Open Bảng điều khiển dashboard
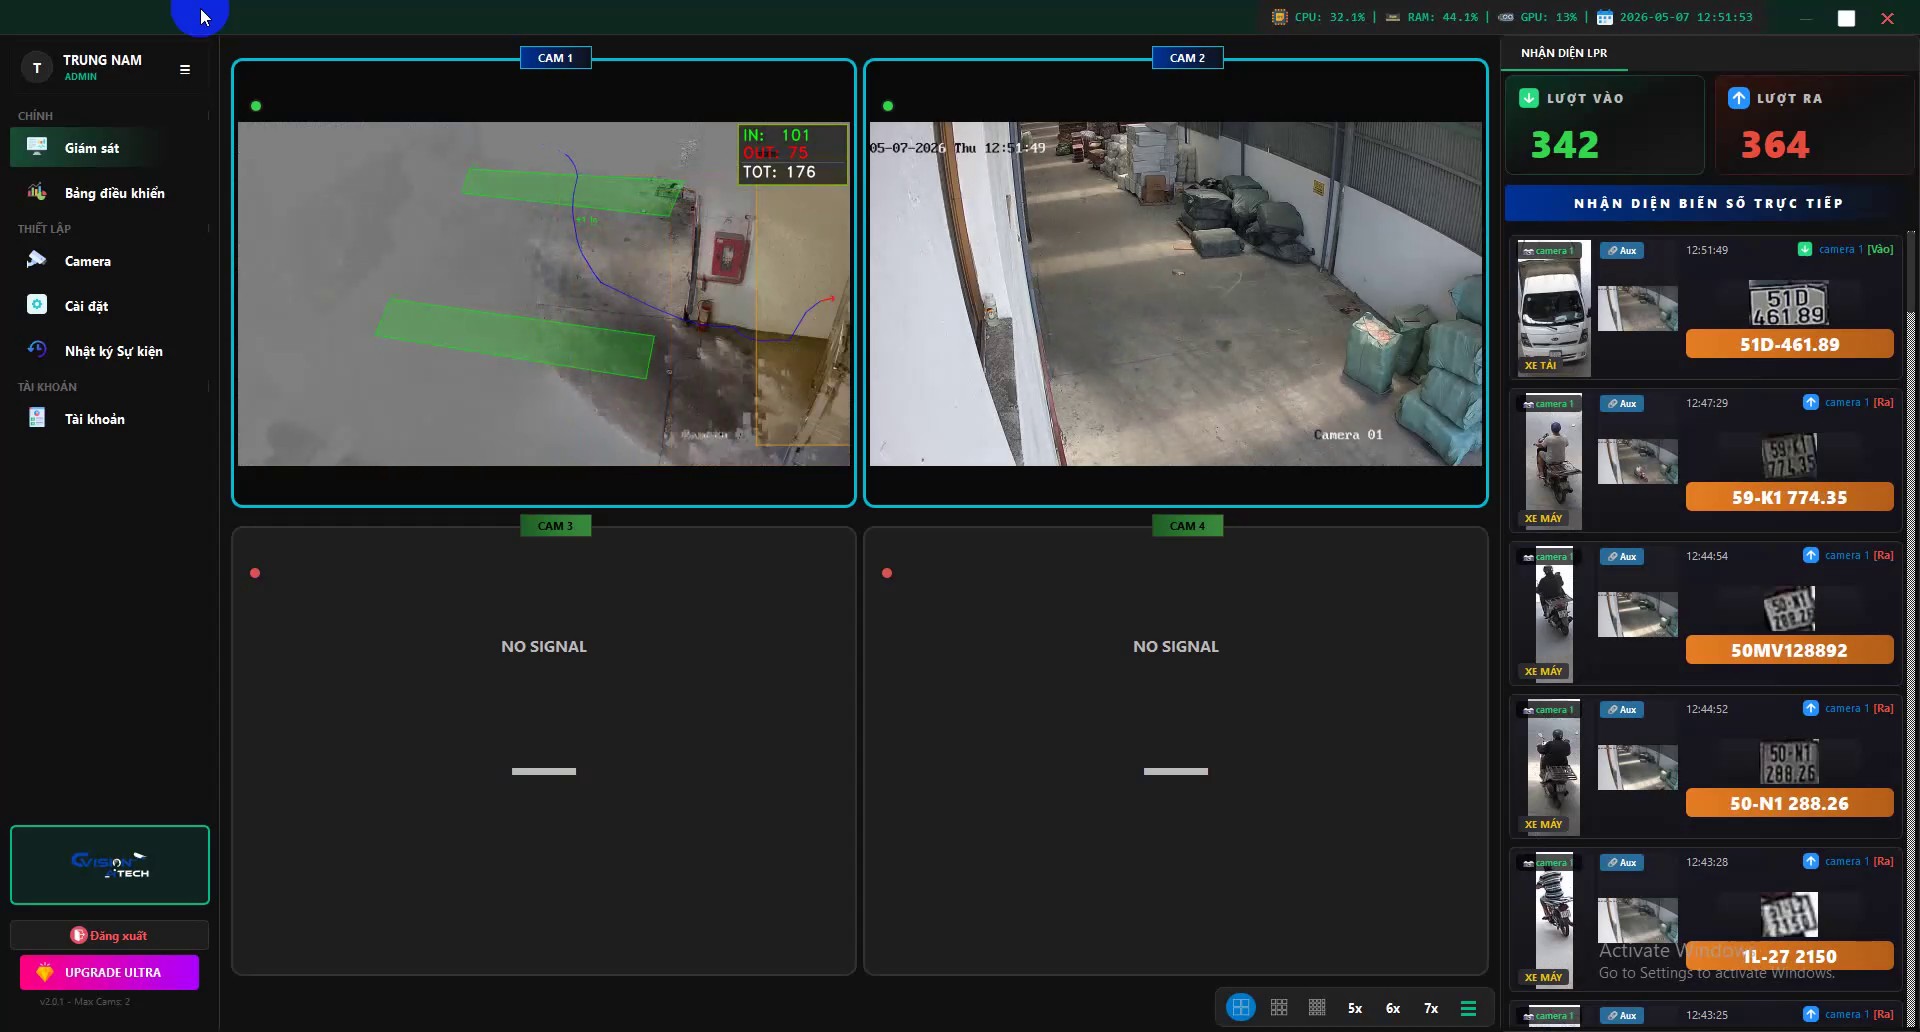 tap(110, 193)
